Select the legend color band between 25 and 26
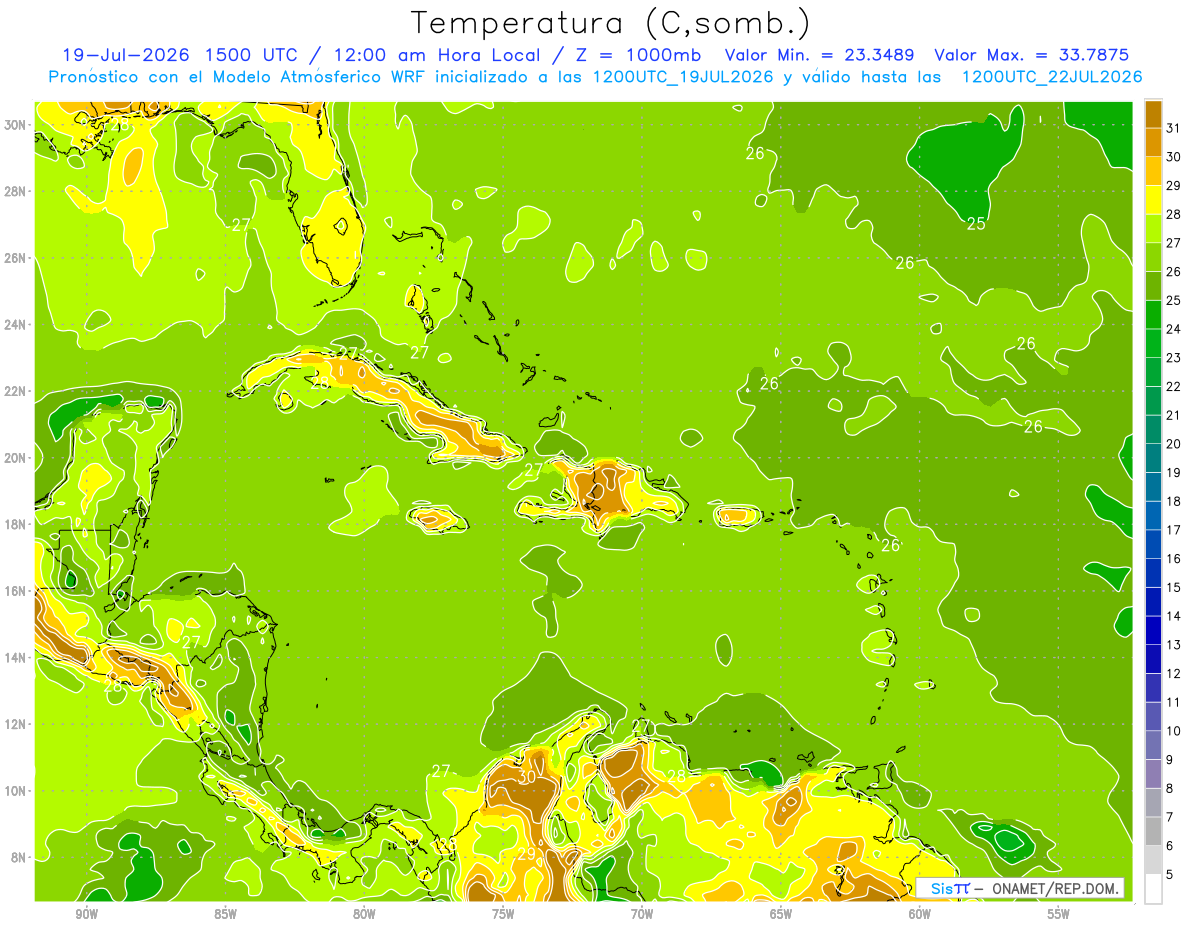Image resolution: width=1200 pixels, height=927 pixels. coord(1153,286)
